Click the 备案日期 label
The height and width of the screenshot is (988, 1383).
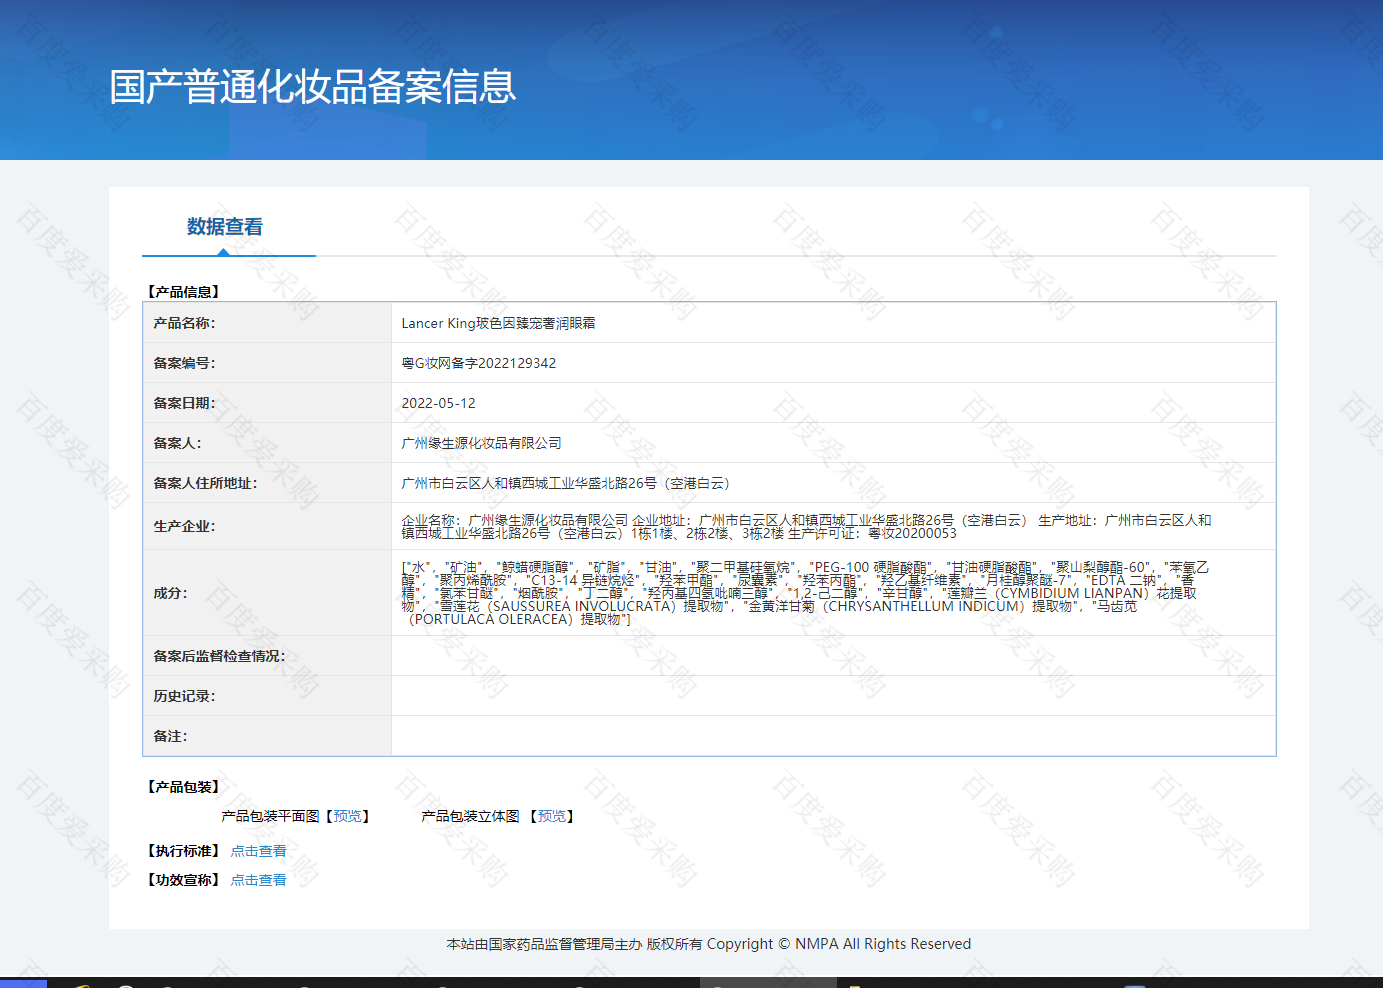point(184,403)
